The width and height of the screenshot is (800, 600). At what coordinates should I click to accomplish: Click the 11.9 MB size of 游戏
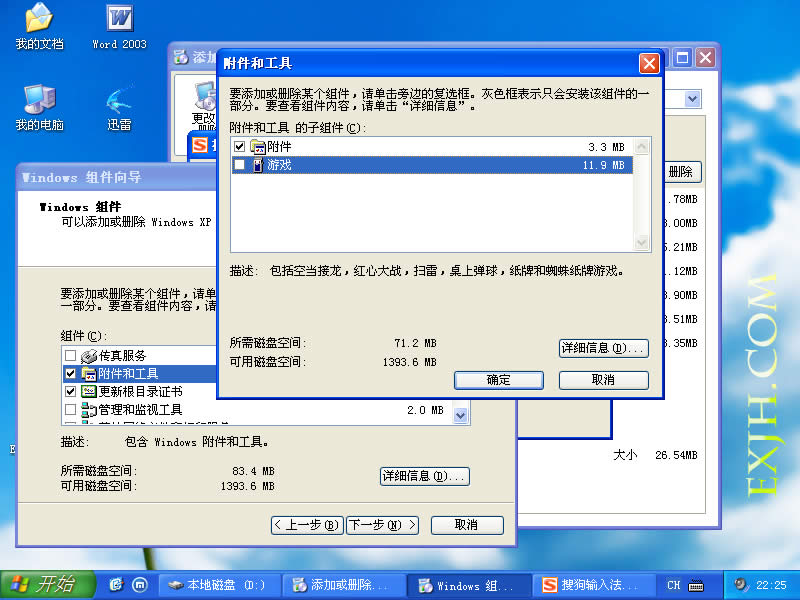(x=604, y=165)
